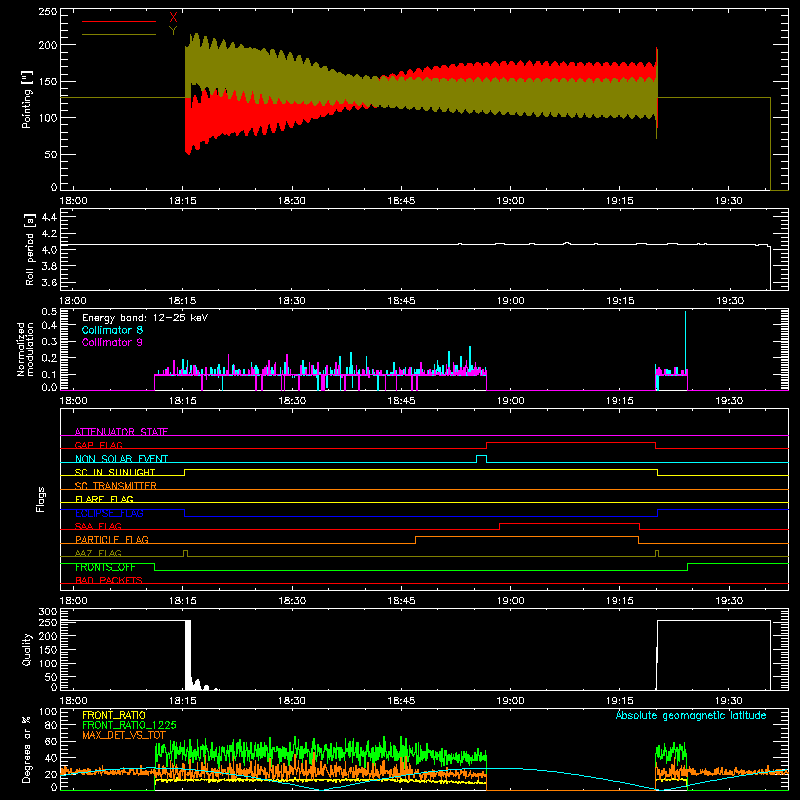Click the raised GAP_FLAG segment
Image resolution: width=800 pixels, height=800 pixels.
coord(571,443)
